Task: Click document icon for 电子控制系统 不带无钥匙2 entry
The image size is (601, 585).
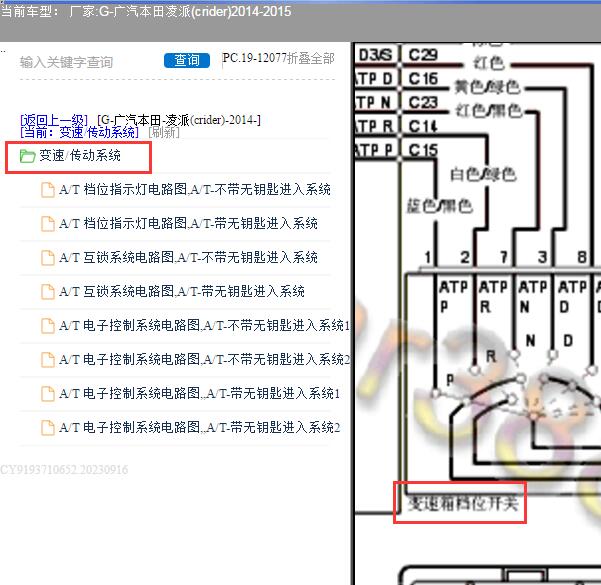Action: tap(48, 360)
